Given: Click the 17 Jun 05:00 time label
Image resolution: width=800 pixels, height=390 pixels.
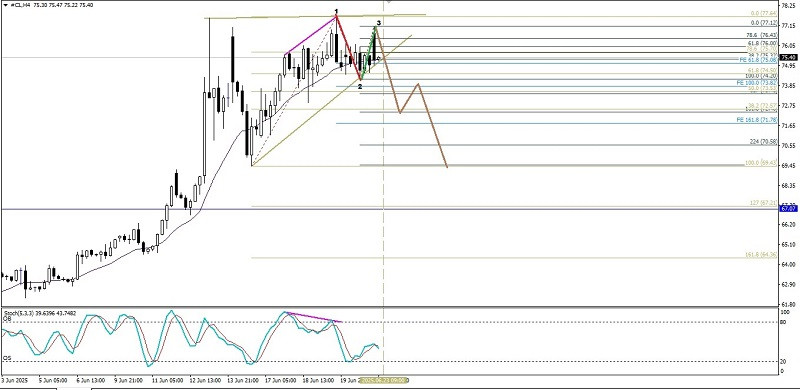Looking at the screenshot, I should (x=281, y=380).
